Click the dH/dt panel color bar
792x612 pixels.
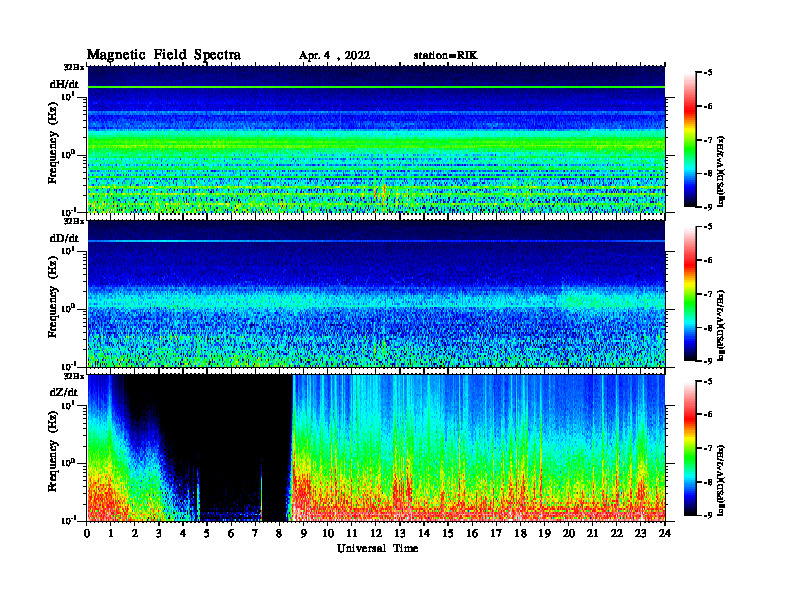[x=690, y=140]
